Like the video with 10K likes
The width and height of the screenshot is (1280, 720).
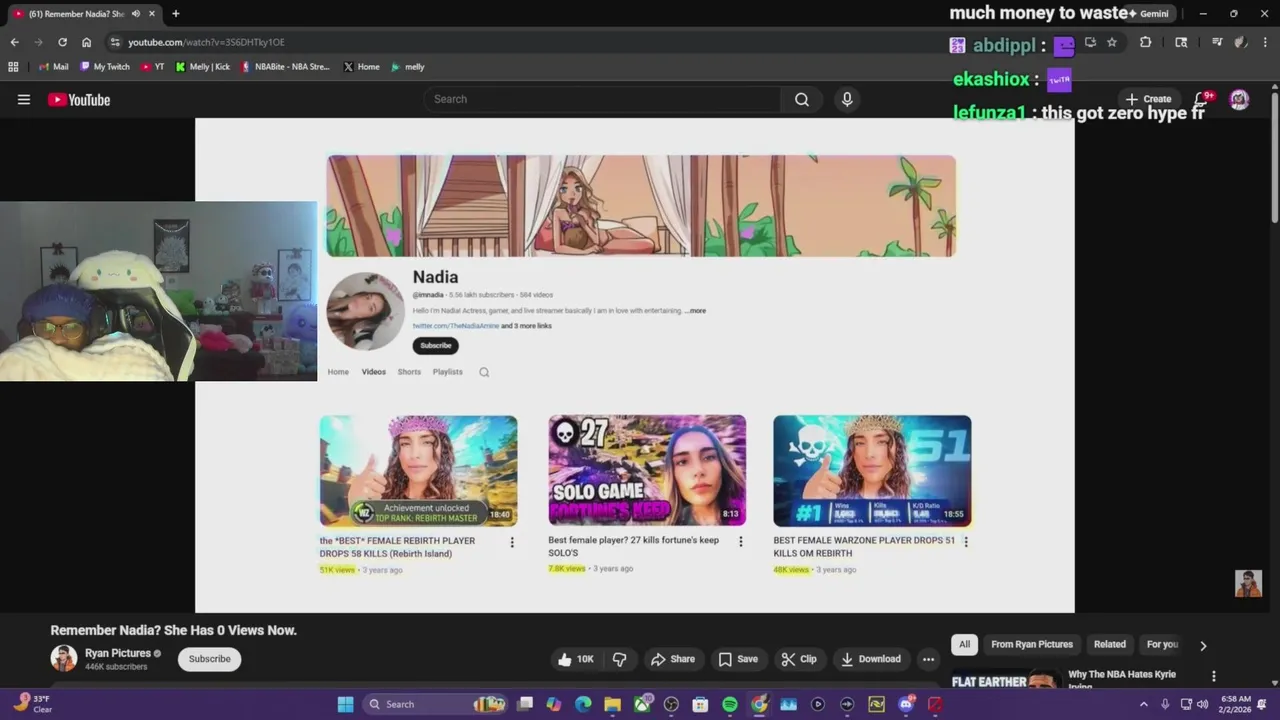(x=575, y=659)
